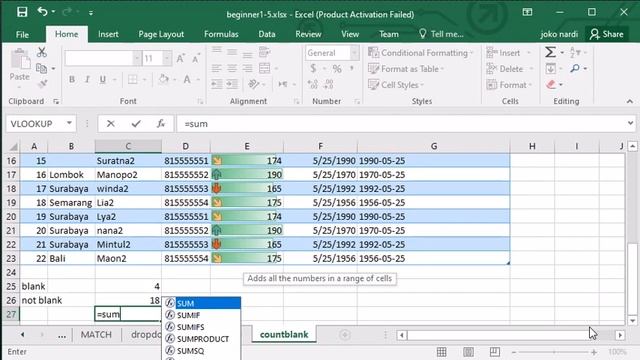Click the Cut scissors icon

click(x=42, y=52)
